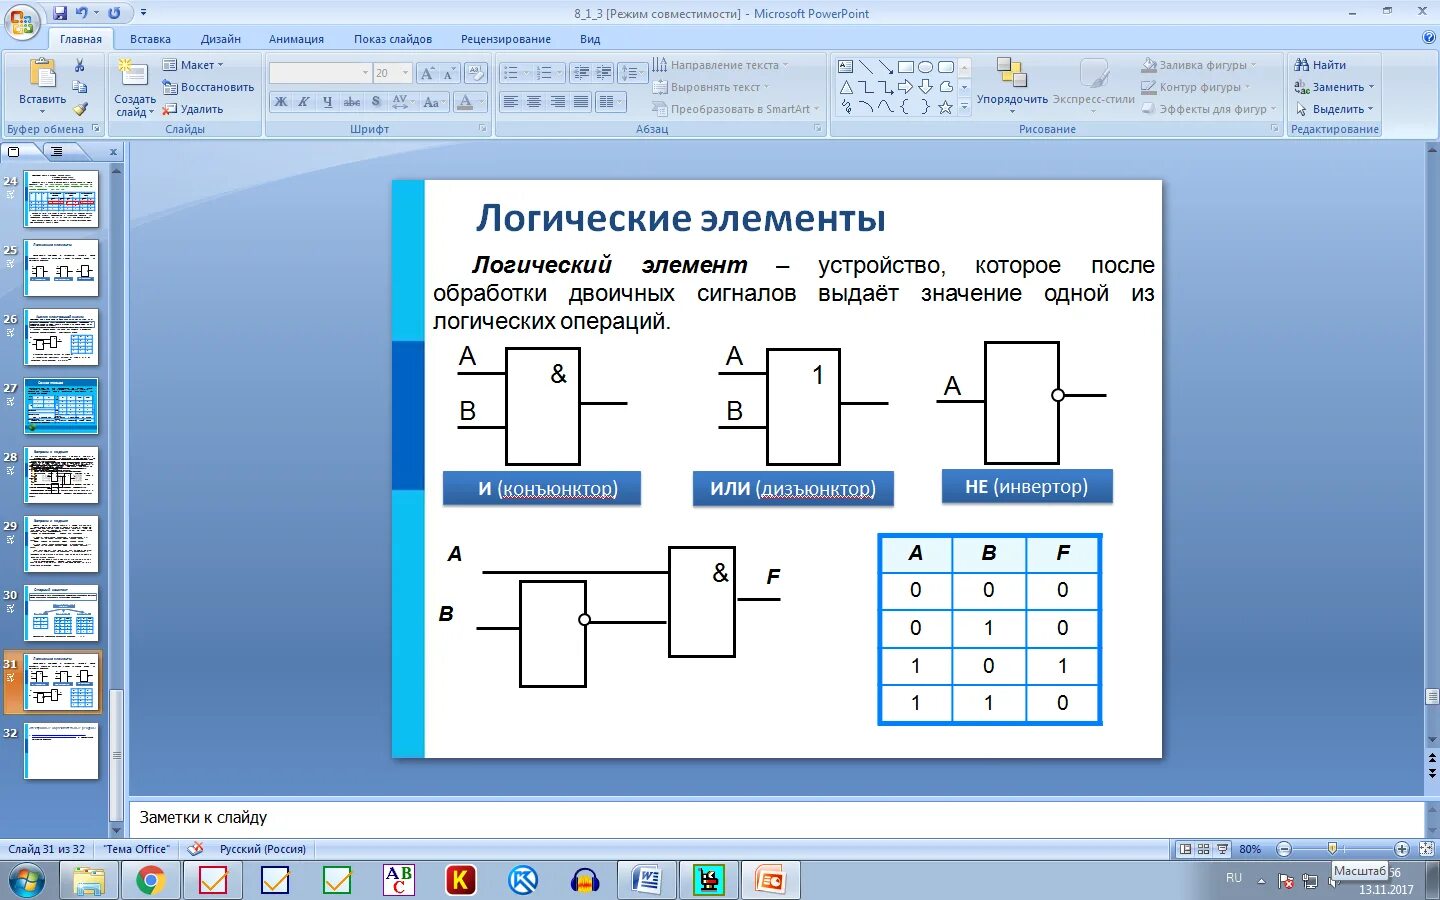Fit slide to current window button
The width and height of the screenshot is (1440, 900).
(1427, 849)
